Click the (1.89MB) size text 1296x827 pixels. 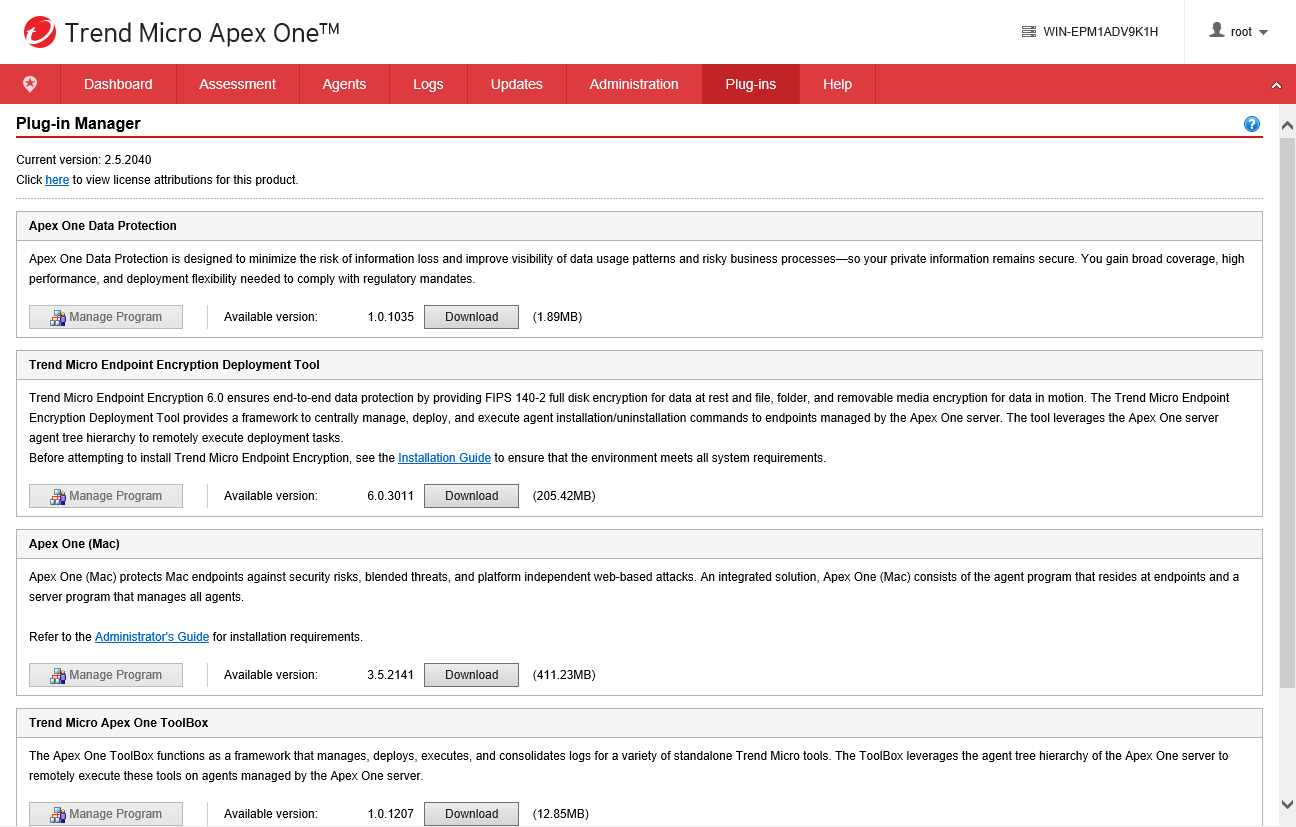[557, 317]
